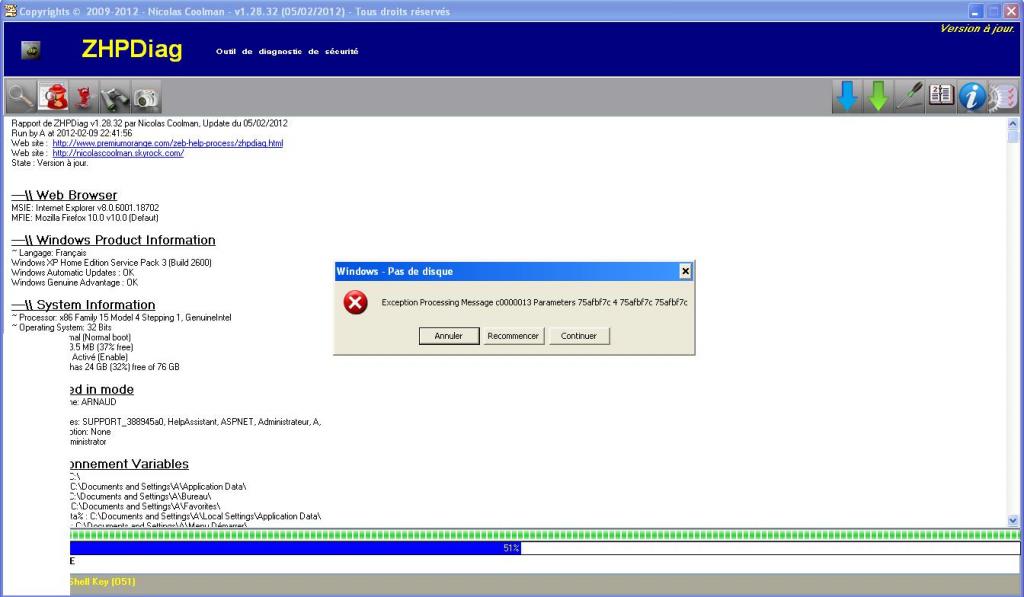The width and height of the screenshot is (1024, 597).
Task: Open the screwdriver options tool
Action: [x=910, y=97]
